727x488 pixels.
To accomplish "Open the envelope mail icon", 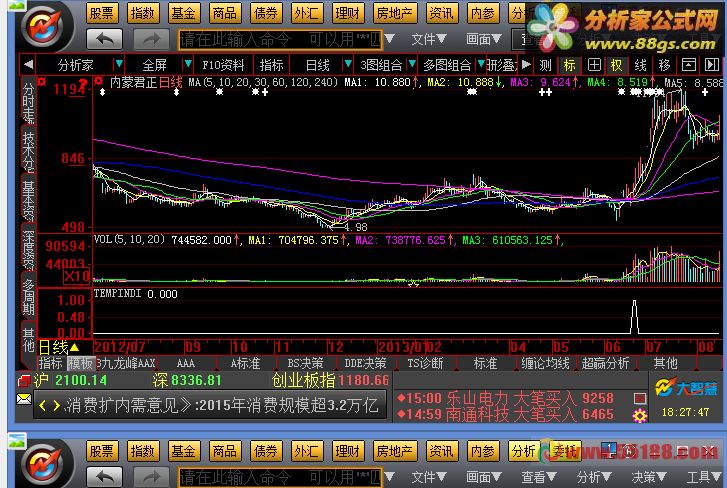I will [x=24, y=399].
